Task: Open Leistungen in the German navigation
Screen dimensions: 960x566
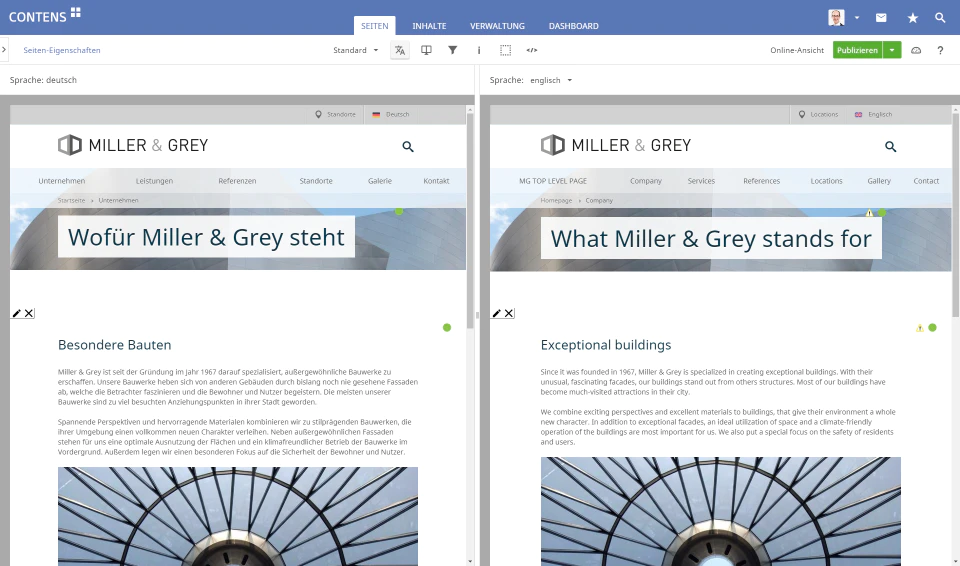Action: coord(154,181)
